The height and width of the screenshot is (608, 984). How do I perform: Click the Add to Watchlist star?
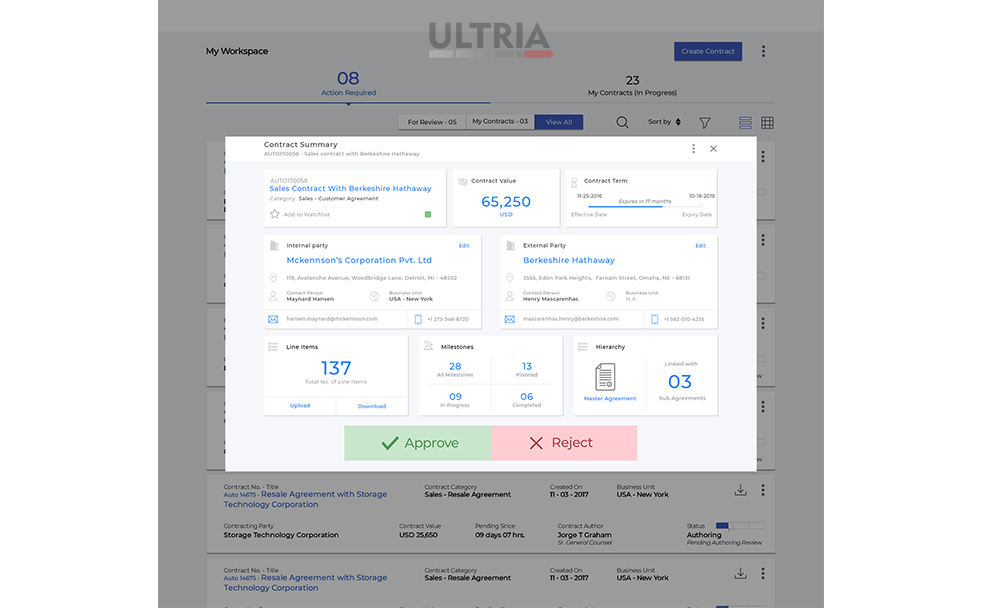click(274, 214)
